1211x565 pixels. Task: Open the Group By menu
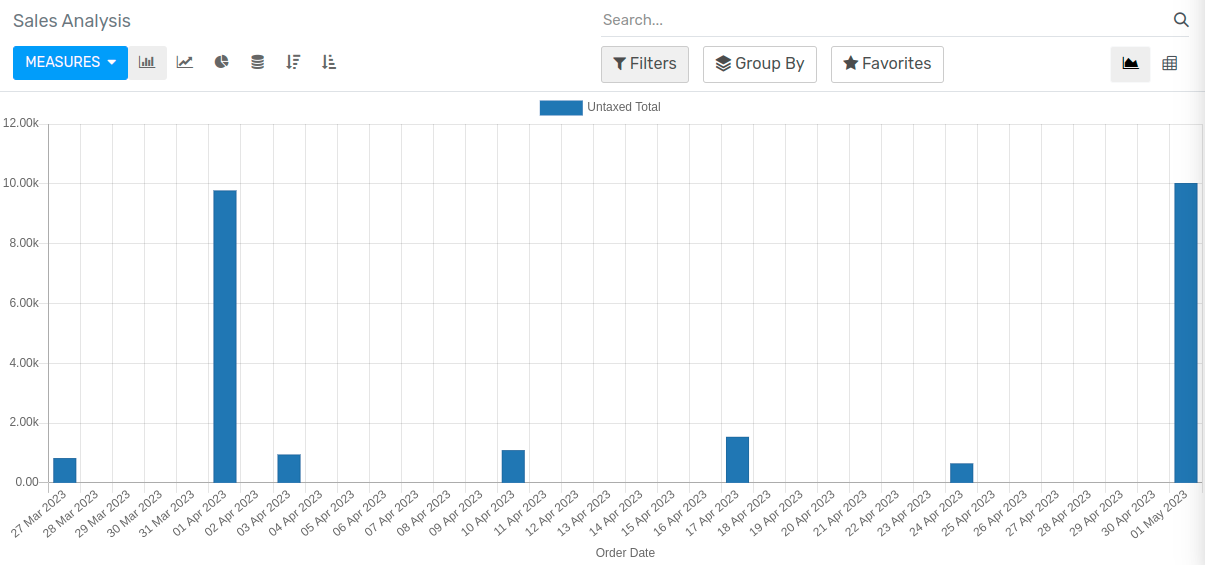click(760, 64)
